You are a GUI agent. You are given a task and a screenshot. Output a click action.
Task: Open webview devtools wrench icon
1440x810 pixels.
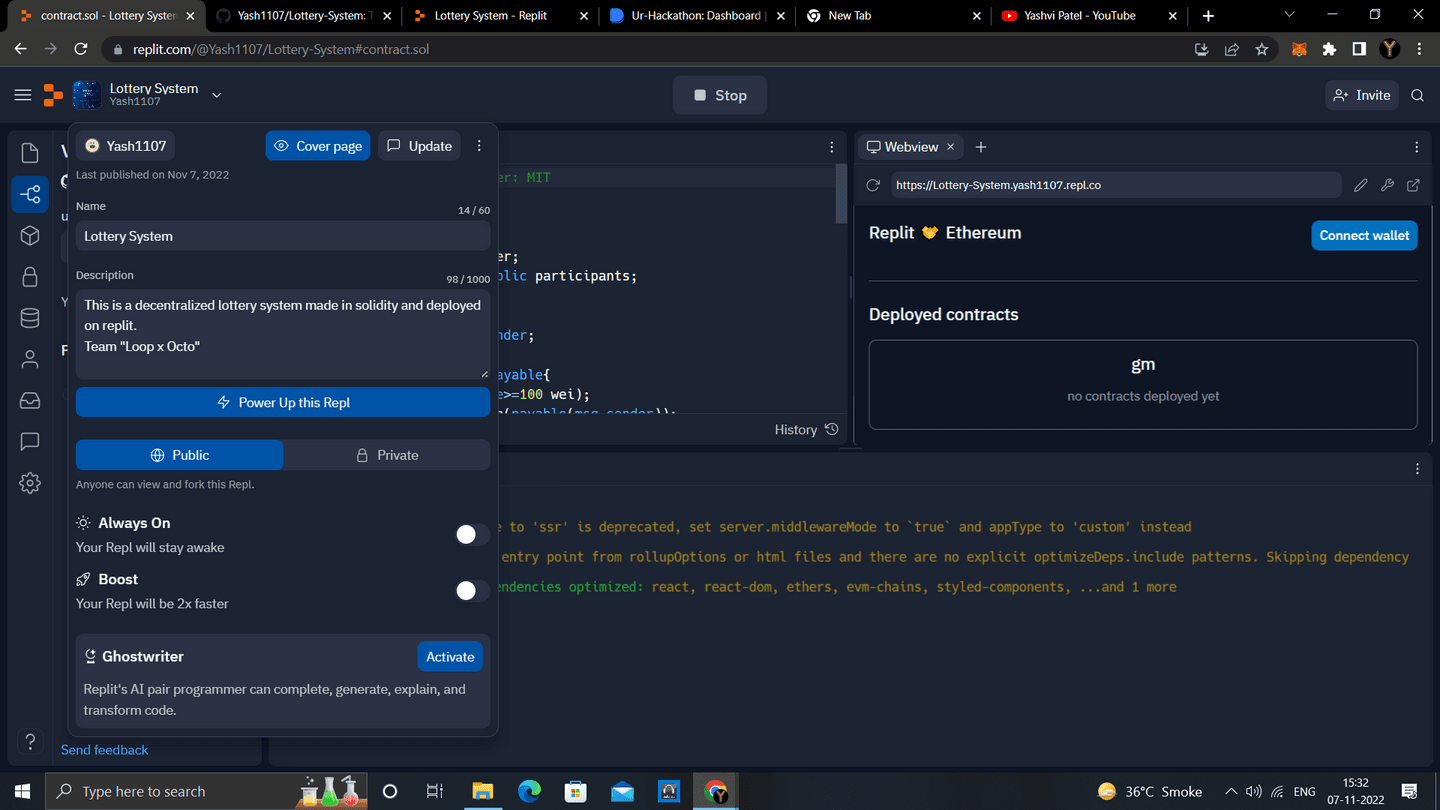tap(1387, 185)
